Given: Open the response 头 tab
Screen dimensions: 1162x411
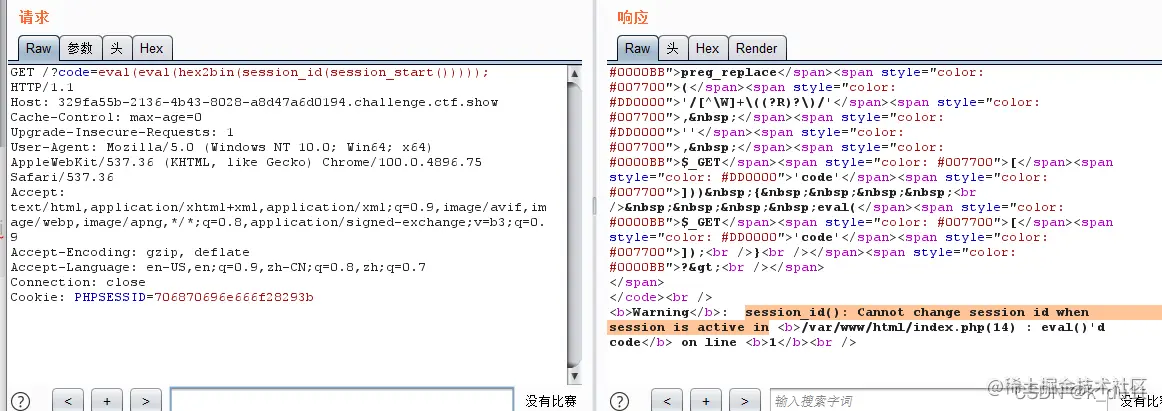Looking at the screenshot, I should 672,48.
